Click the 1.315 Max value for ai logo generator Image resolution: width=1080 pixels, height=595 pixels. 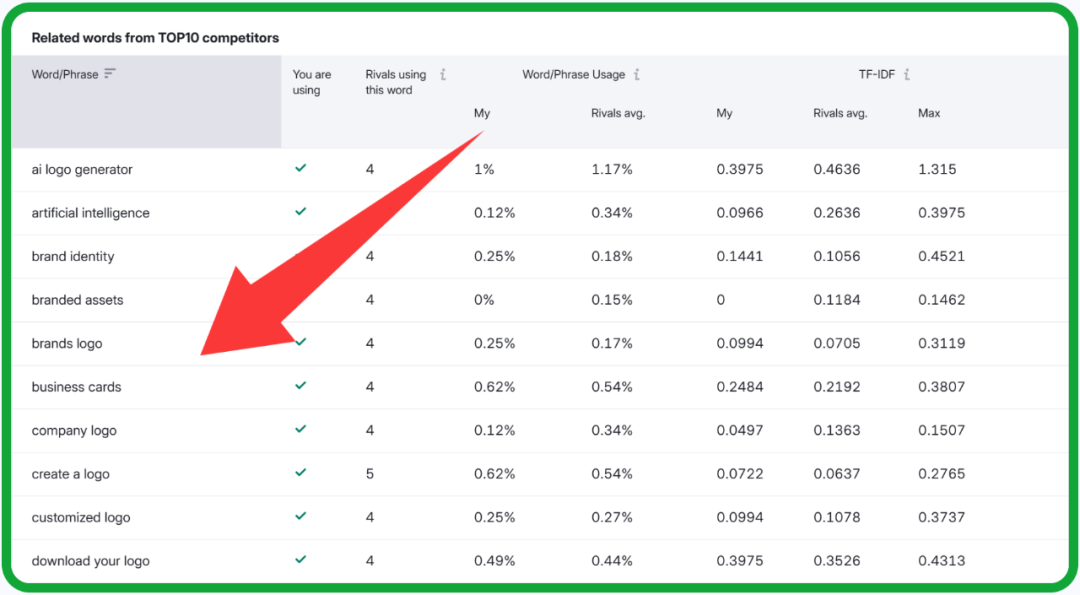click(x=937, y=170)
